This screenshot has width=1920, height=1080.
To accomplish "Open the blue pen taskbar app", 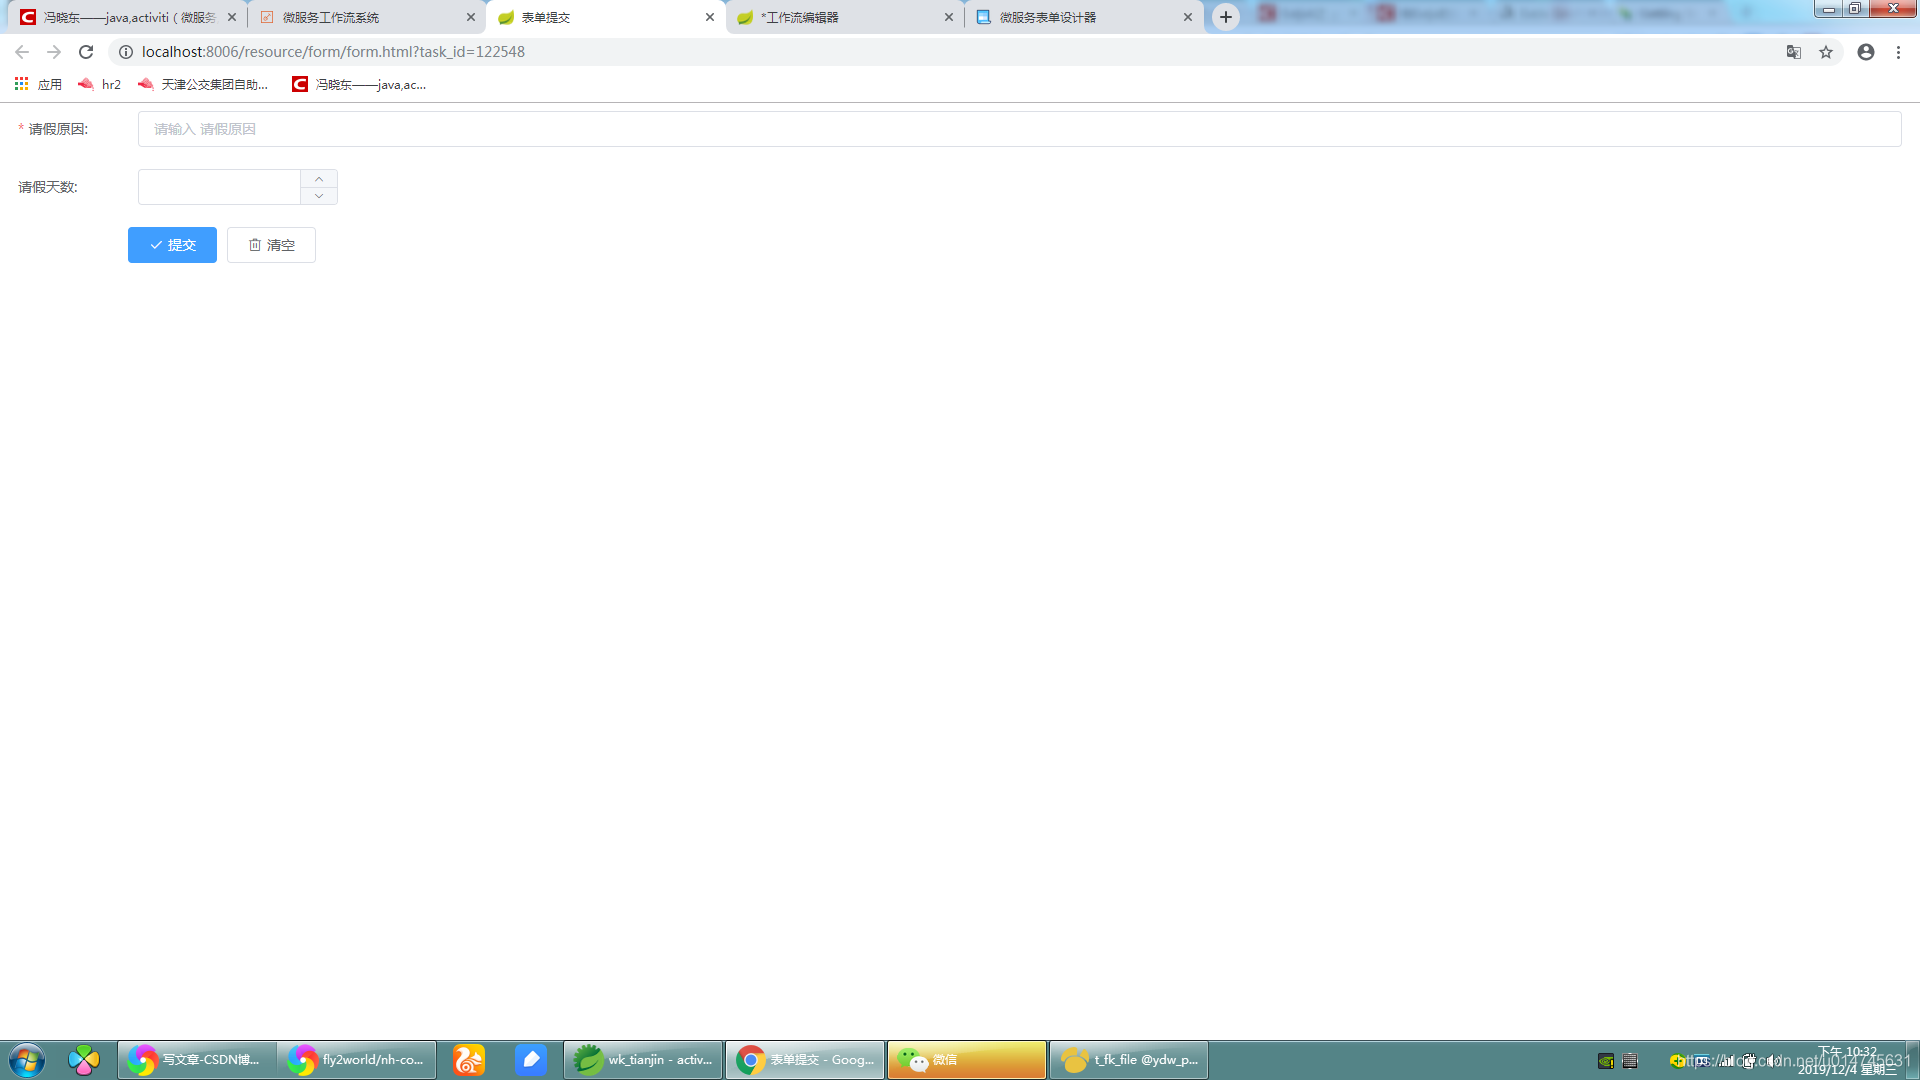I will pos(531,1060).
